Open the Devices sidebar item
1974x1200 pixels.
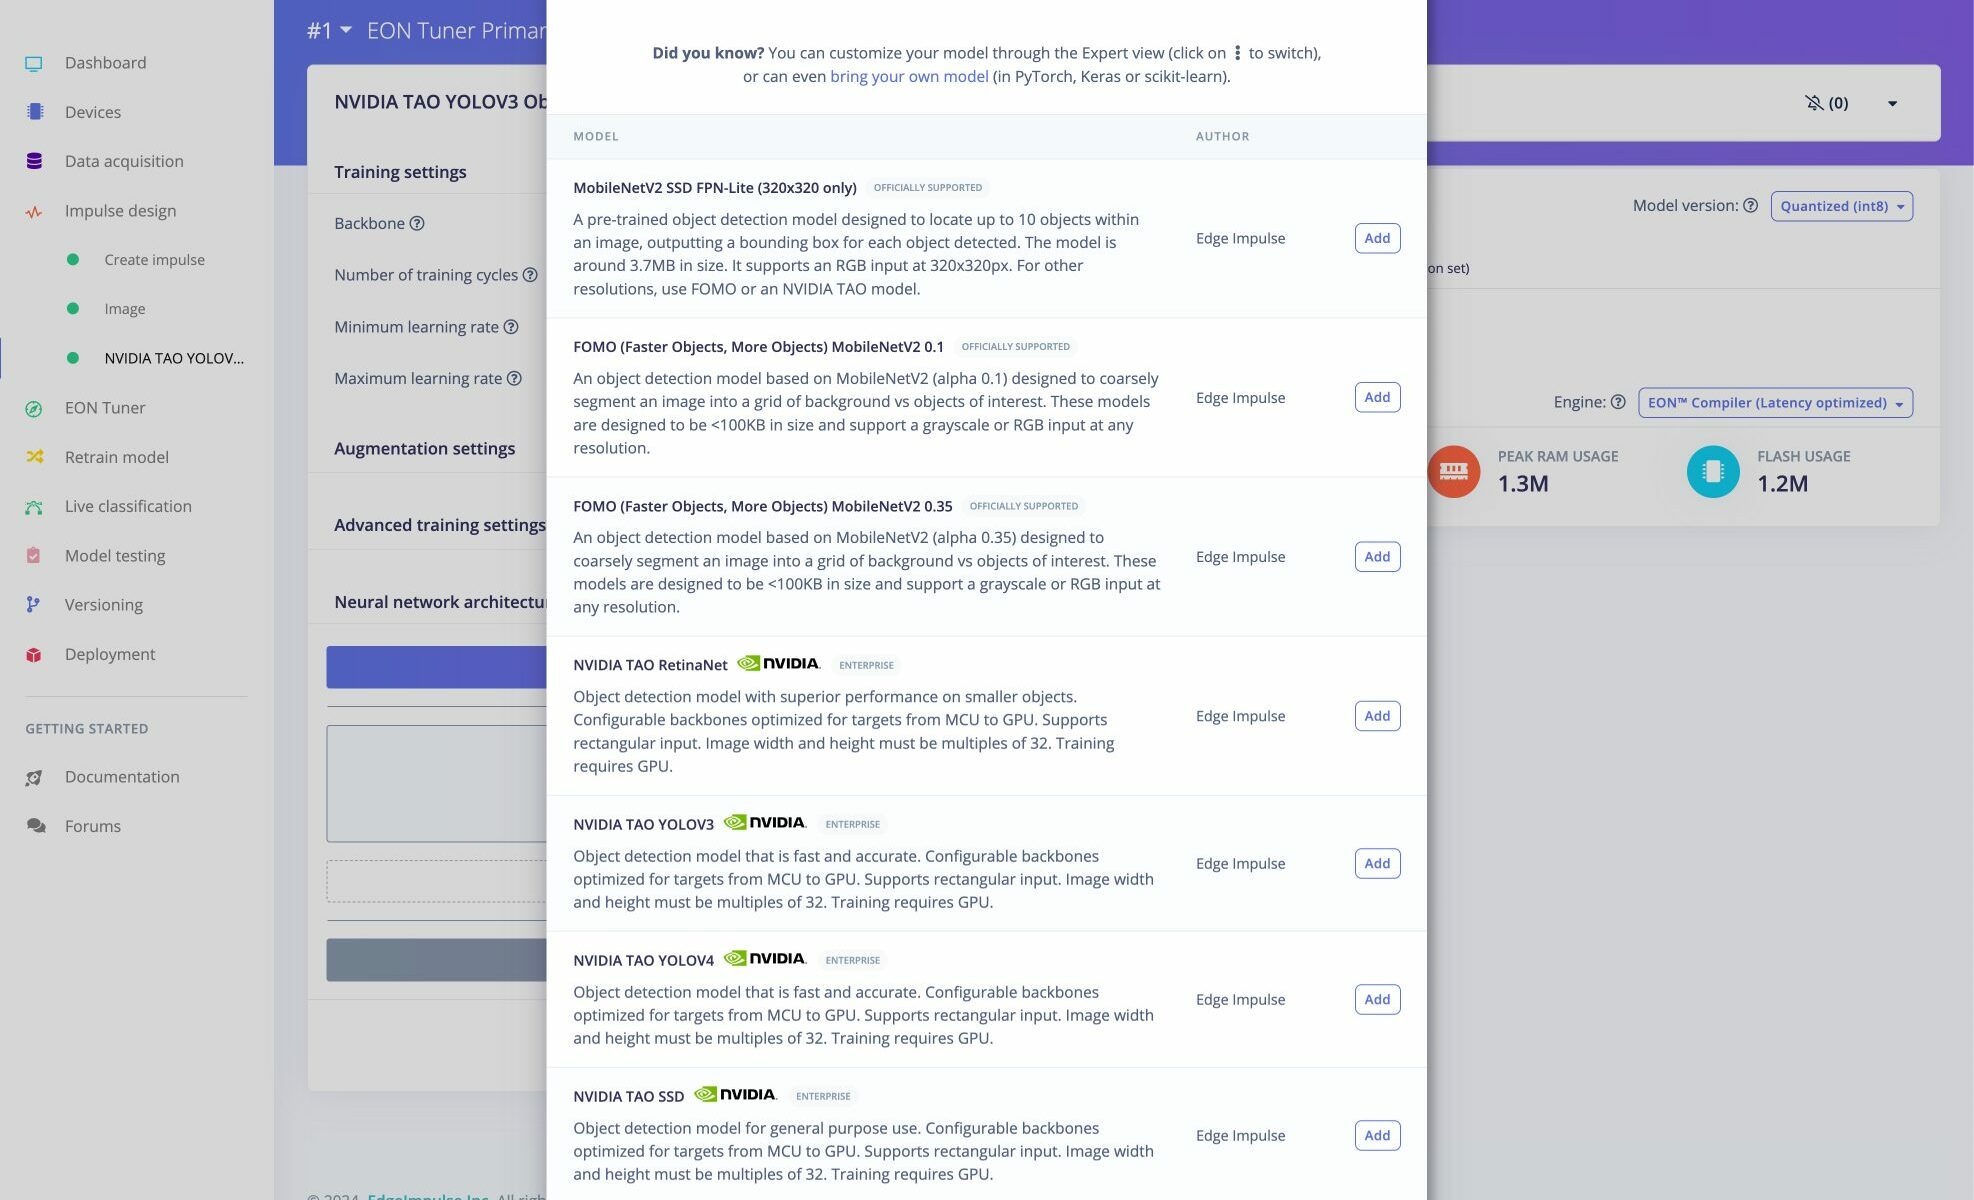coord(93,112)
